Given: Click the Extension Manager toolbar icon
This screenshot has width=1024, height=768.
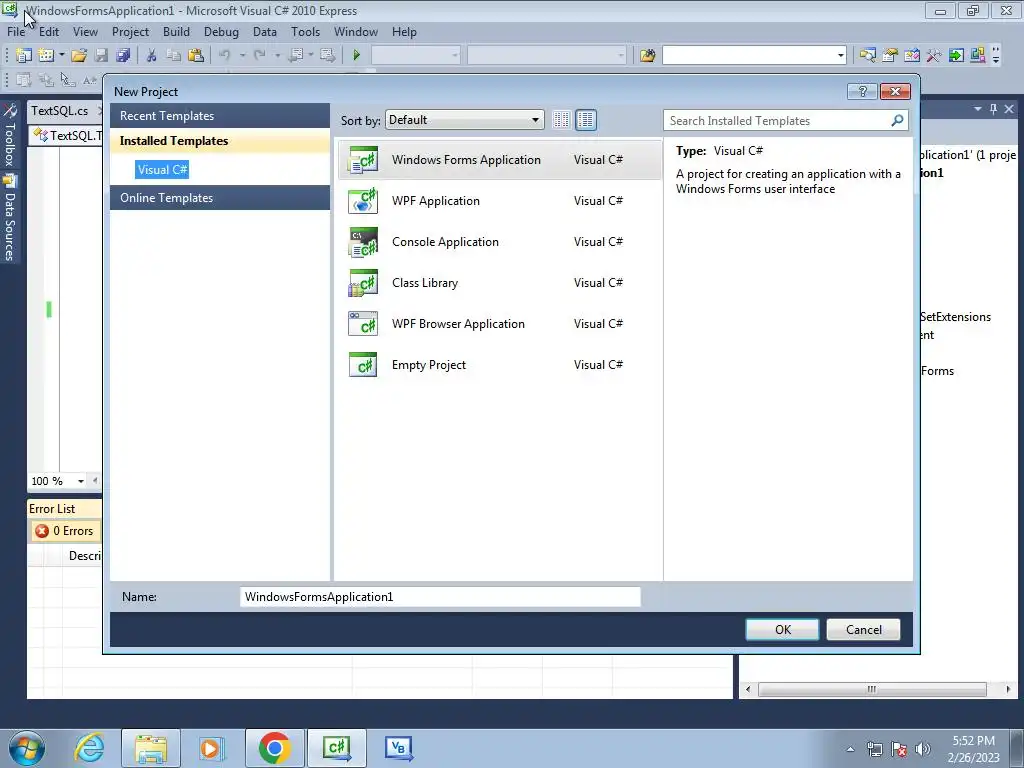Looking at the screenshot, I should [978, 56].
